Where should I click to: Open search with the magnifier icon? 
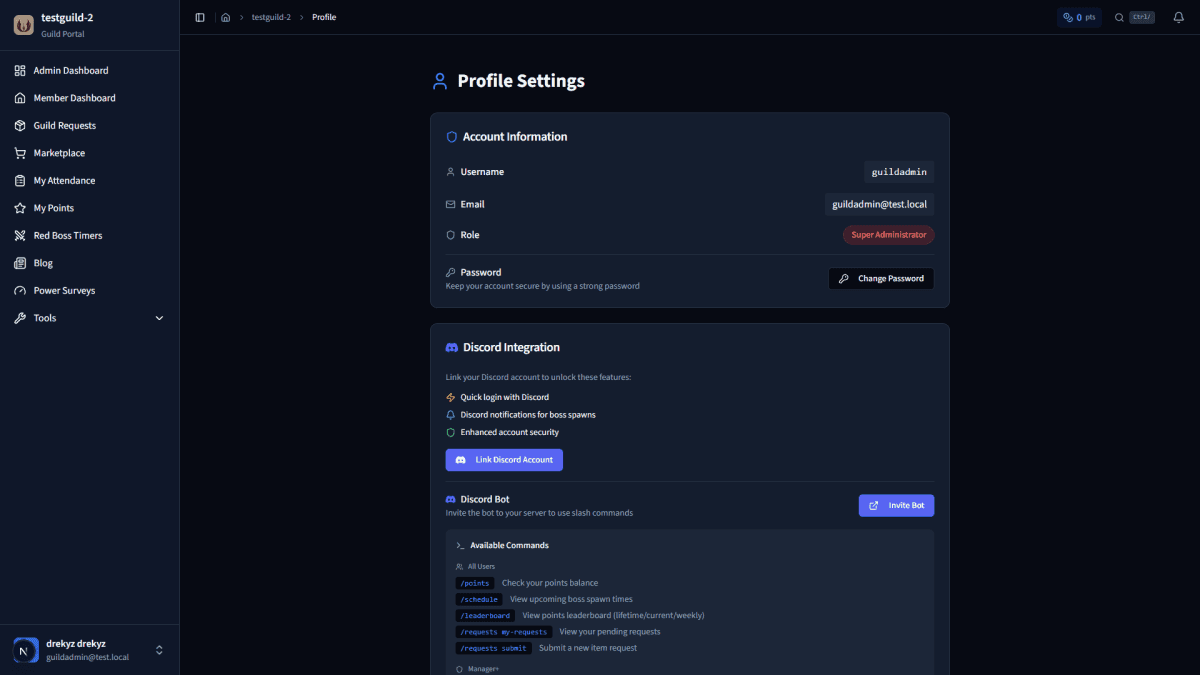1121,17
